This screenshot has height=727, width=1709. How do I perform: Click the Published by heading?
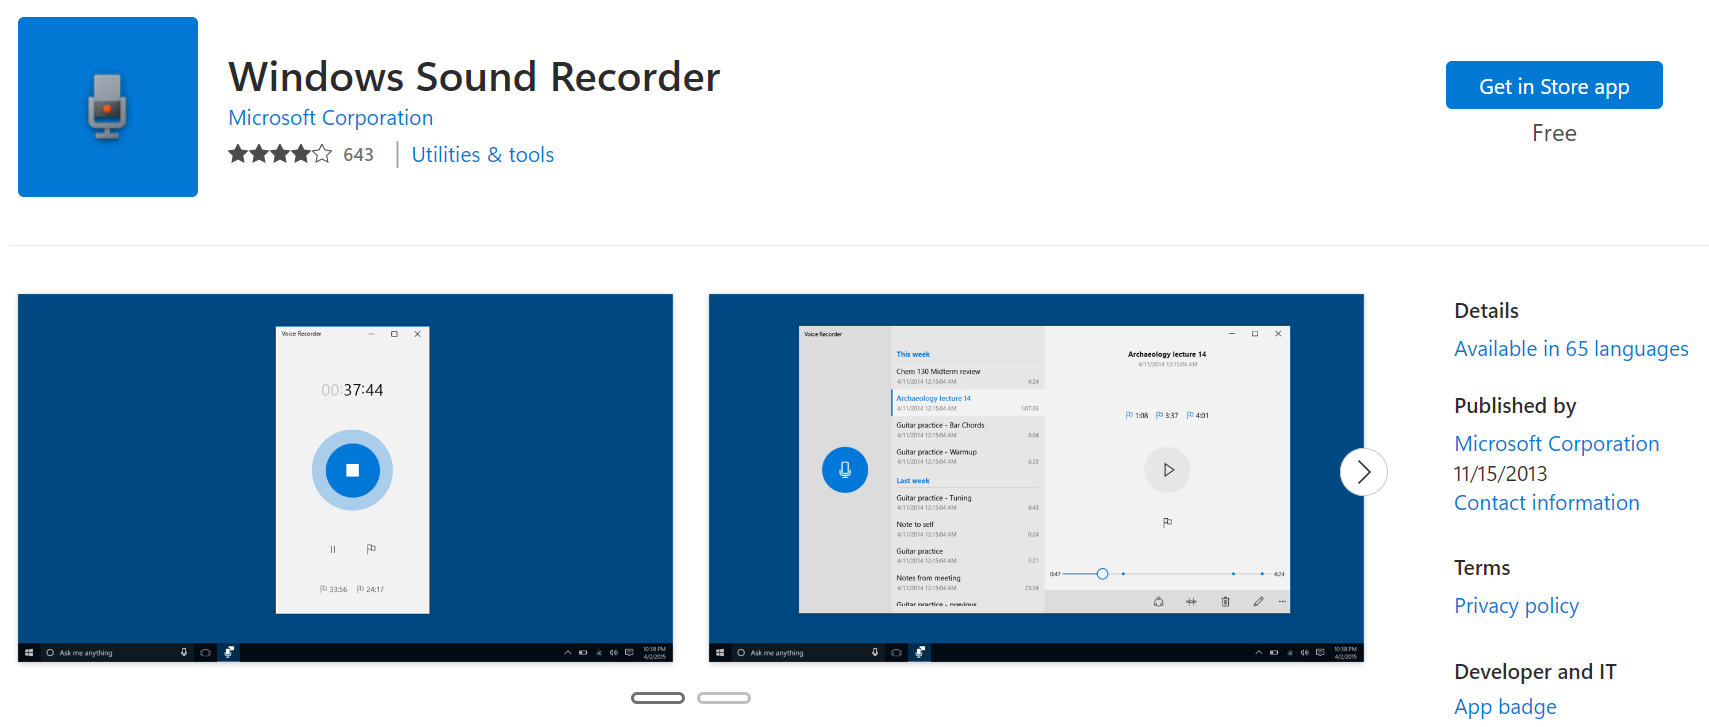[1515, 406]
